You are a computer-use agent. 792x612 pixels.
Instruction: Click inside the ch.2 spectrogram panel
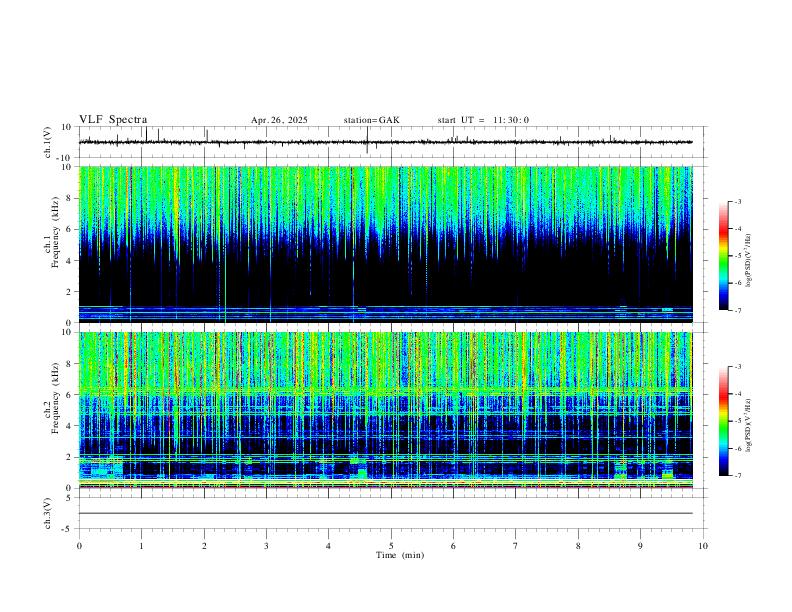(x=386, y=410)
